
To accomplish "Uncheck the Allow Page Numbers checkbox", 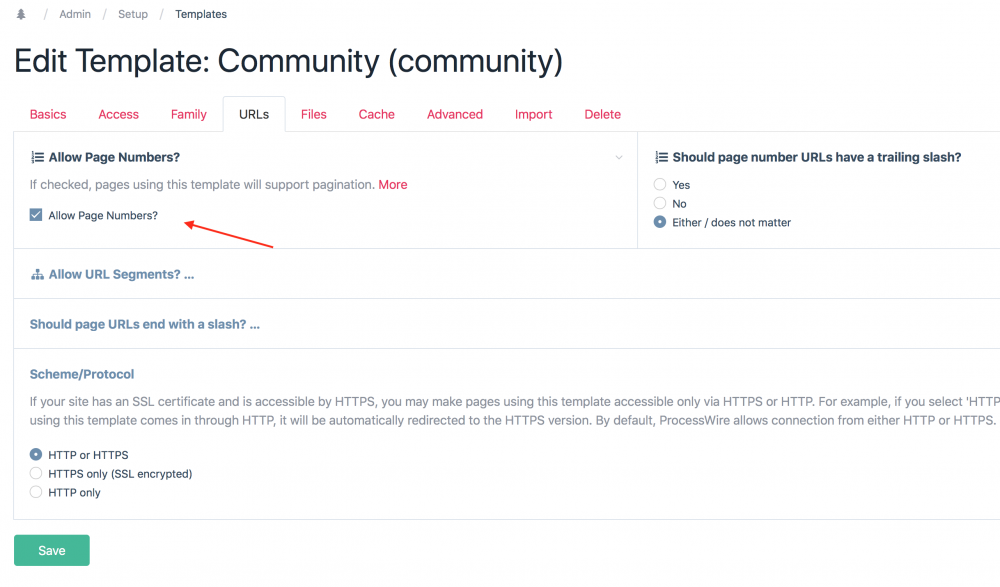I will [x=36, y=215].
